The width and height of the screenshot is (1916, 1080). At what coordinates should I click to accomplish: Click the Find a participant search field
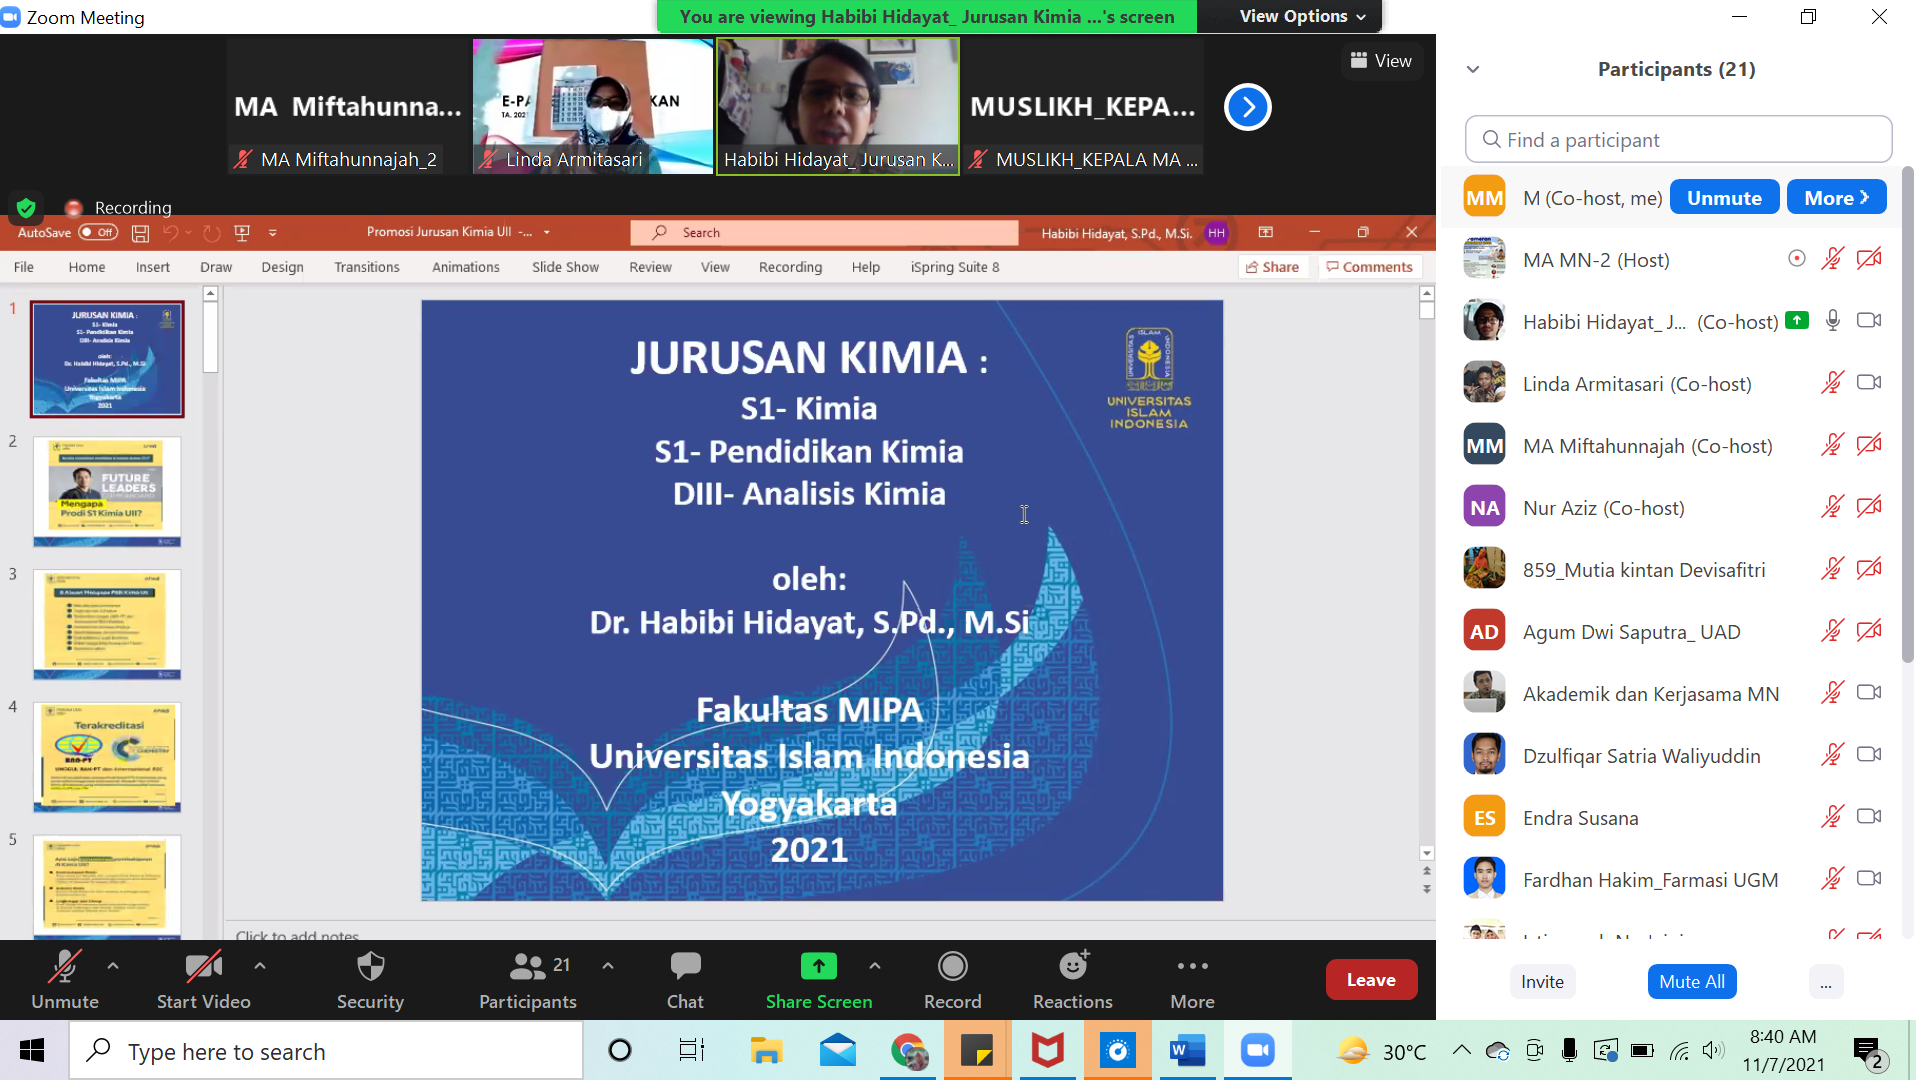1678,140
